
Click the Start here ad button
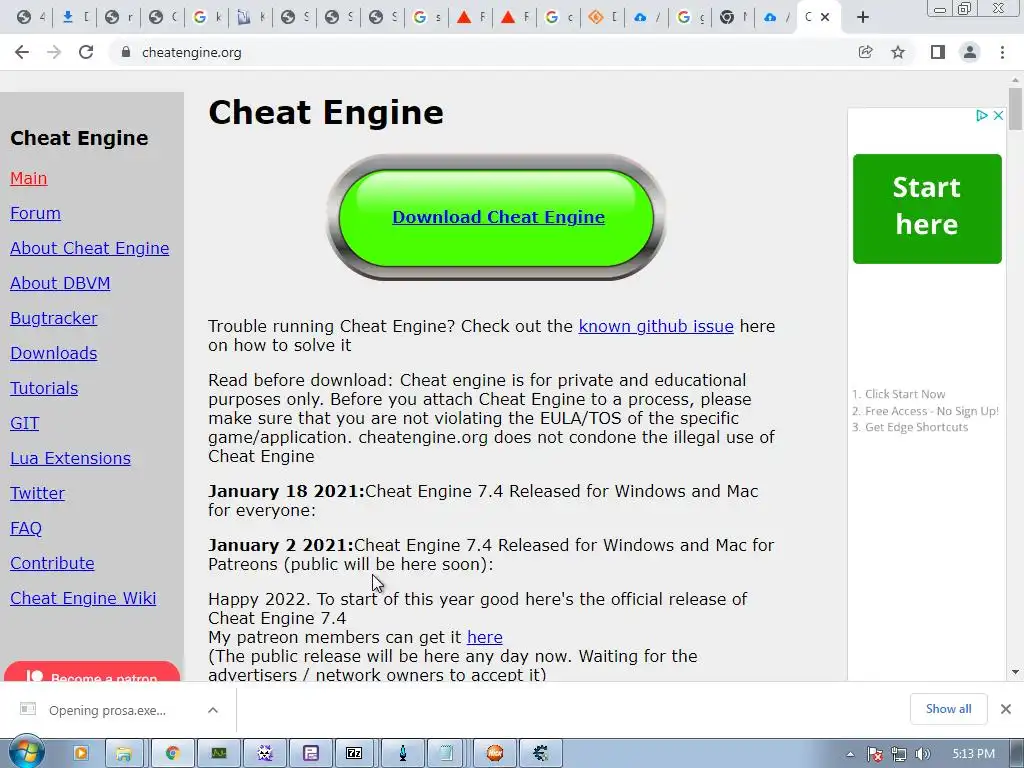[927, 208]
